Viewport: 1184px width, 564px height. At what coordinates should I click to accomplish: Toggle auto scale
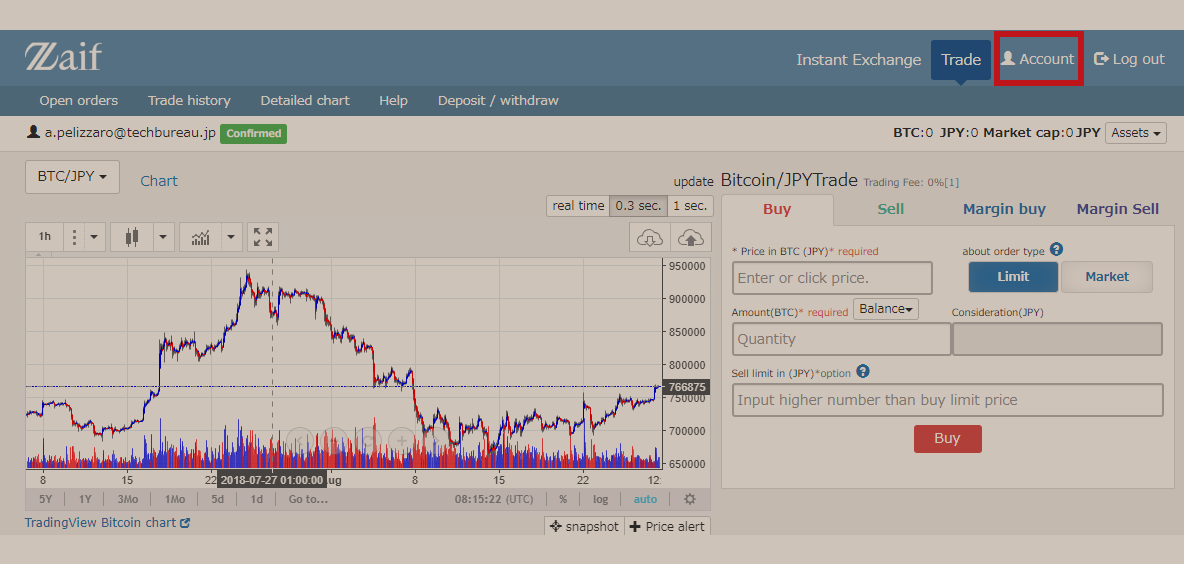tap(645, 499)
